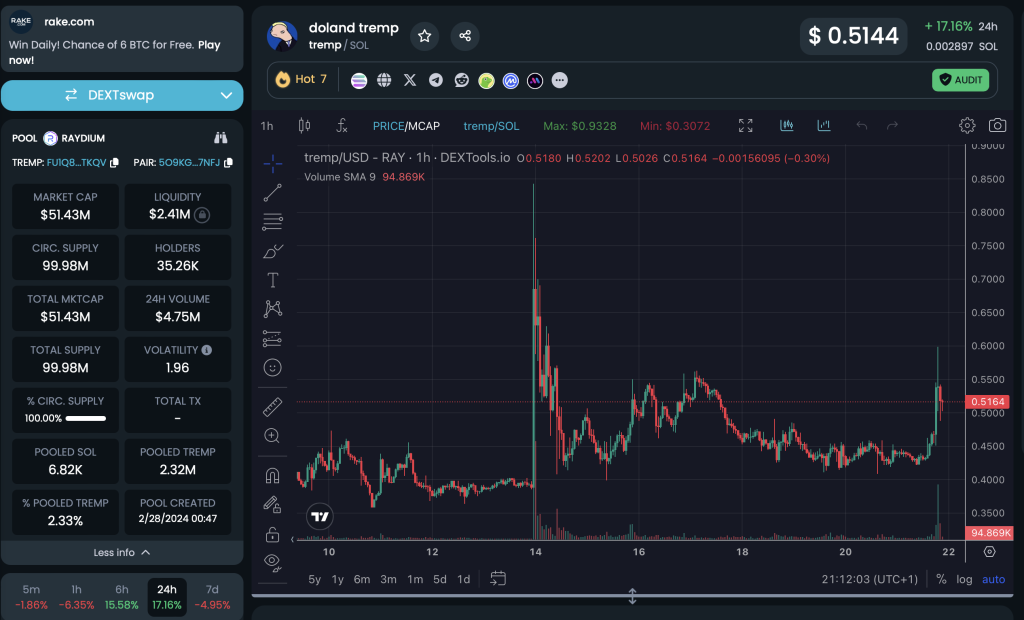Toggle hide all drawings eye icon
Image resolution: width=1024 pixels, height=620 pixels.
[x=272, y=563]
